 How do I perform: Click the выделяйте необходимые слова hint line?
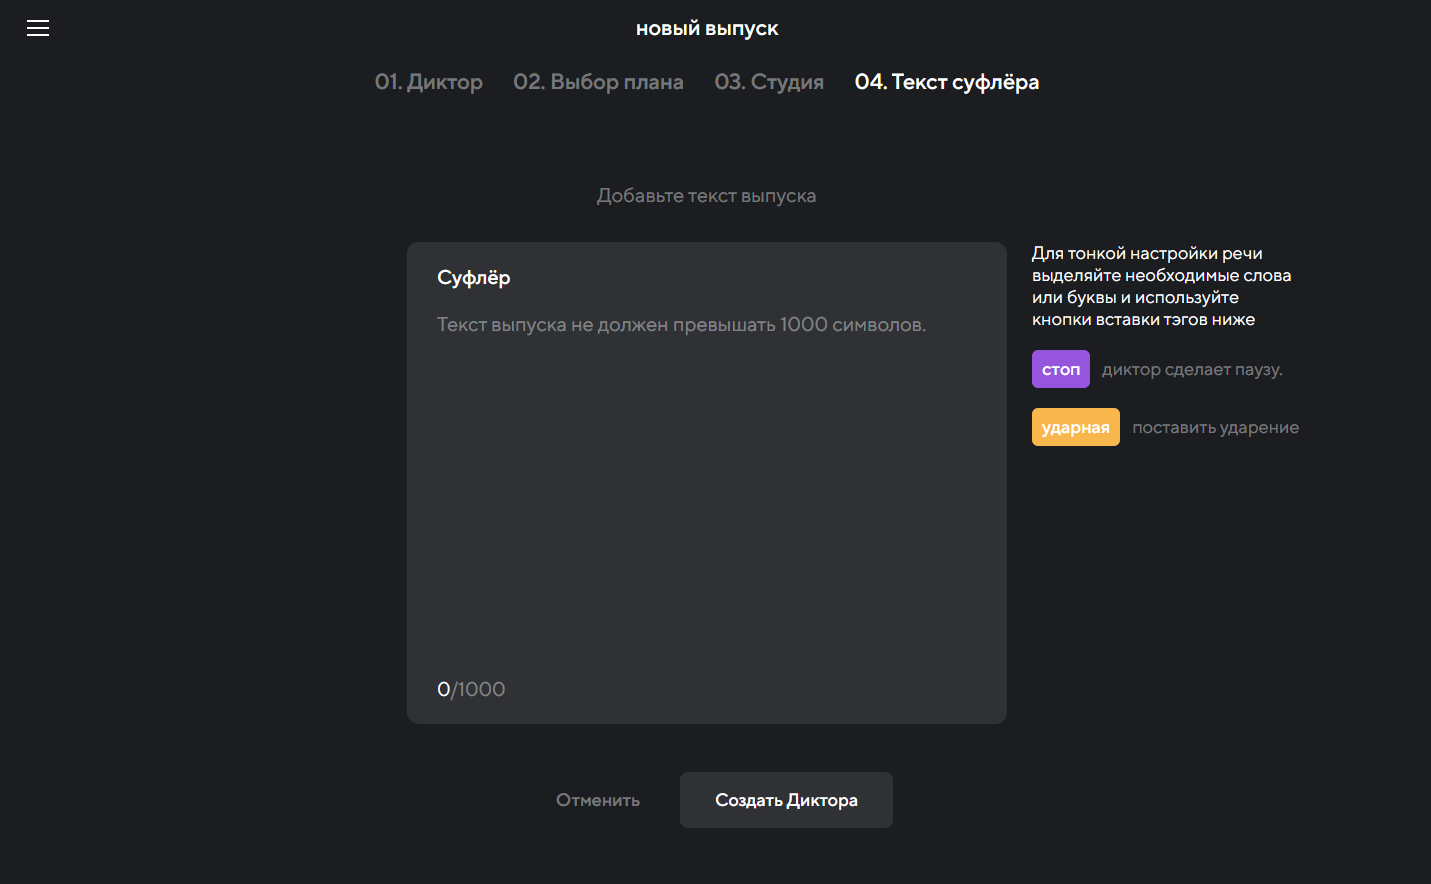click(1161, 275)
